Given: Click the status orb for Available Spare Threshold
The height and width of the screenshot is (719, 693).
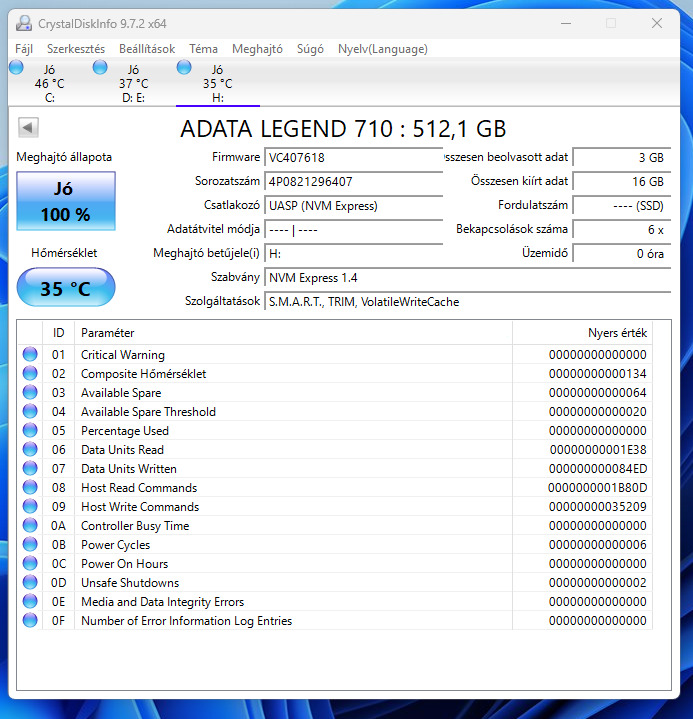Looking at the screenshot, I should coord(30,411).
